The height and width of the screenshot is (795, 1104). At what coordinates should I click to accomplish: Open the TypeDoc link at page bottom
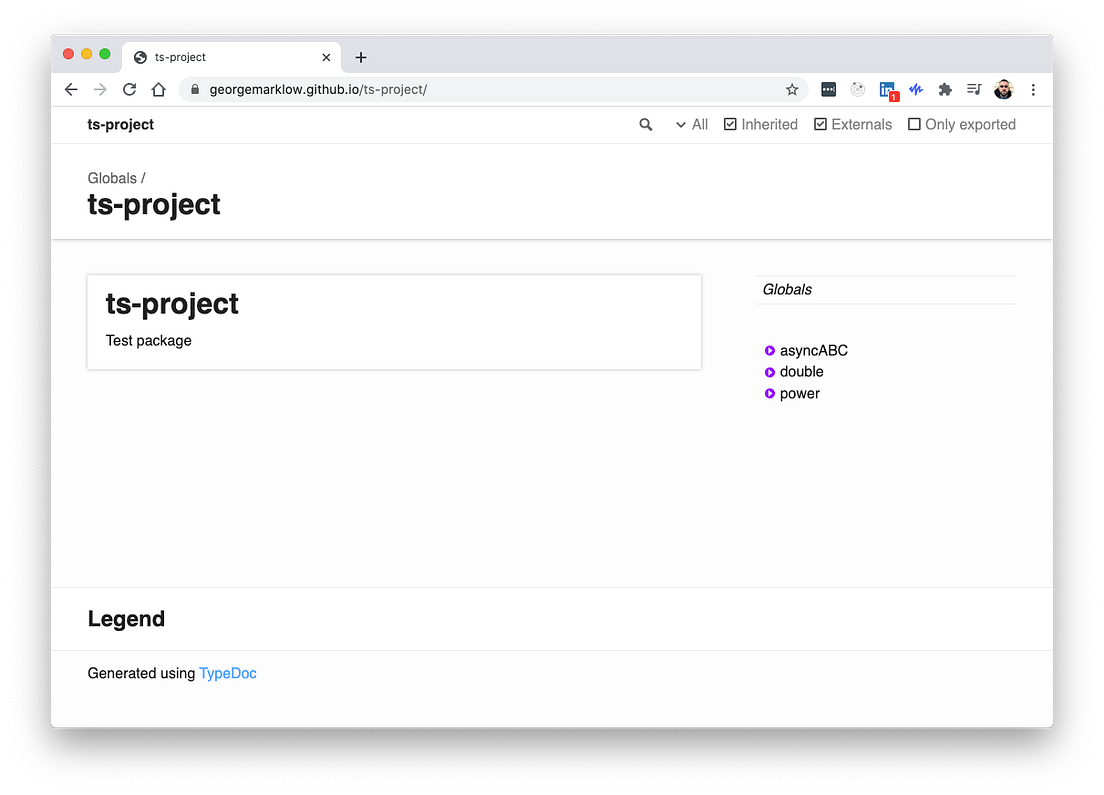tap(227, 673)
